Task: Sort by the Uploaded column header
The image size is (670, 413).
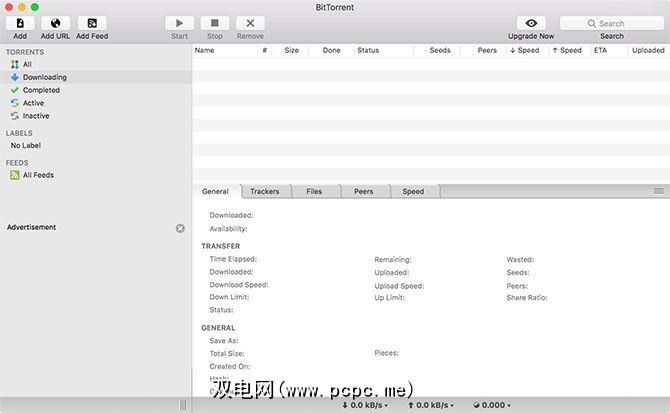Action: (648, 50)
